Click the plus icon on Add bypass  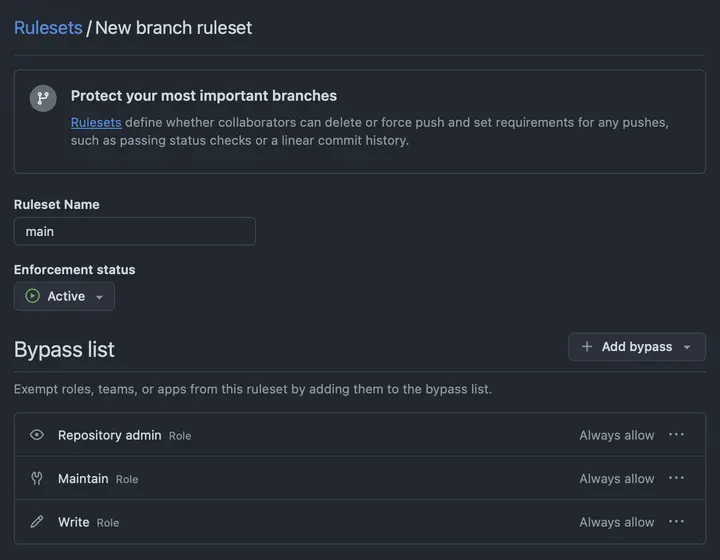coord(586,347)
